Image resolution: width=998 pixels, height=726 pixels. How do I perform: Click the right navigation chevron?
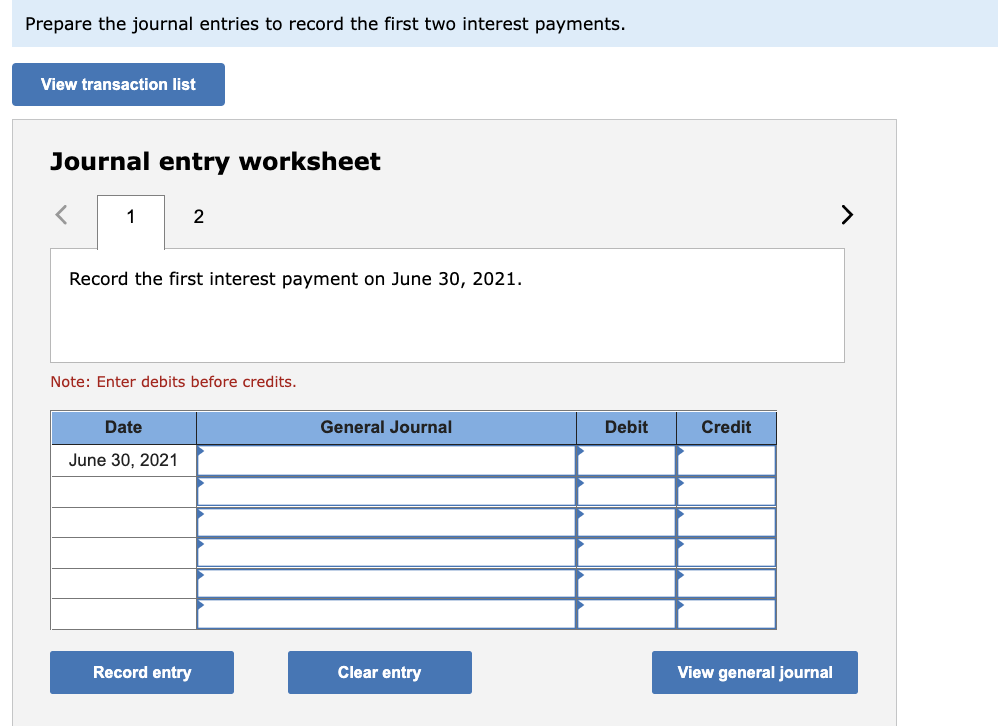[x=846, y=214]
